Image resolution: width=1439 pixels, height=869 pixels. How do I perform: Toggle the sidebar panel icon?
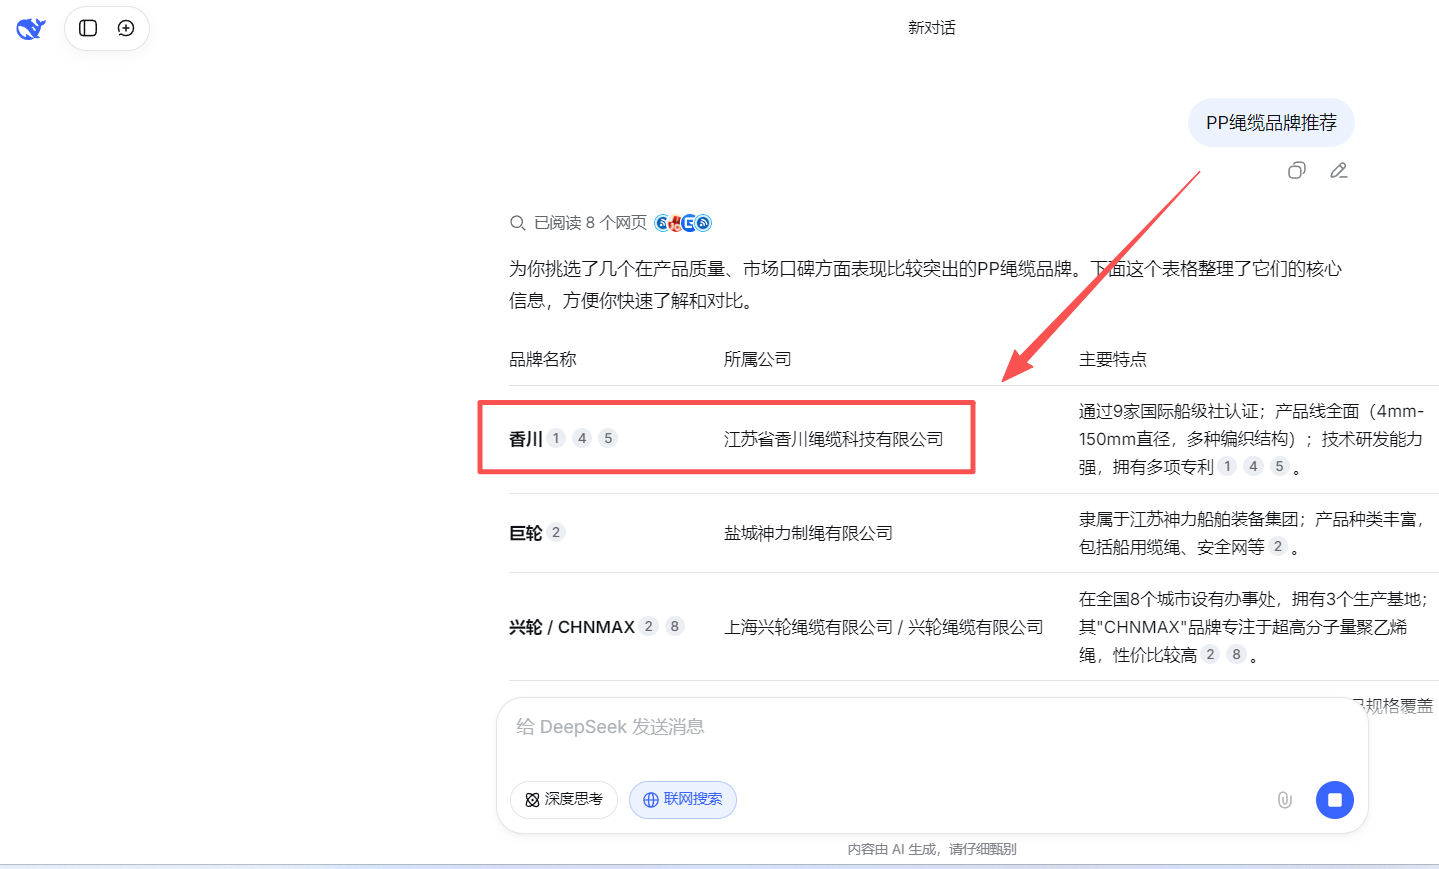(x=88, y=28)
